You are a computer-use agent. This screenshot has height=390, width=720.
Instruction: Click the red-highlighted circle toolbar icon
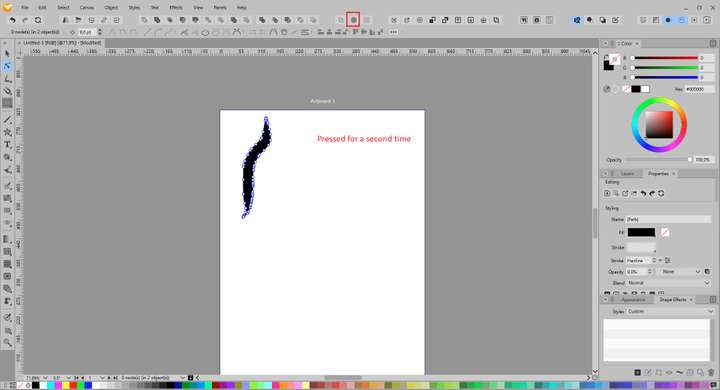[x=353, y=20]
